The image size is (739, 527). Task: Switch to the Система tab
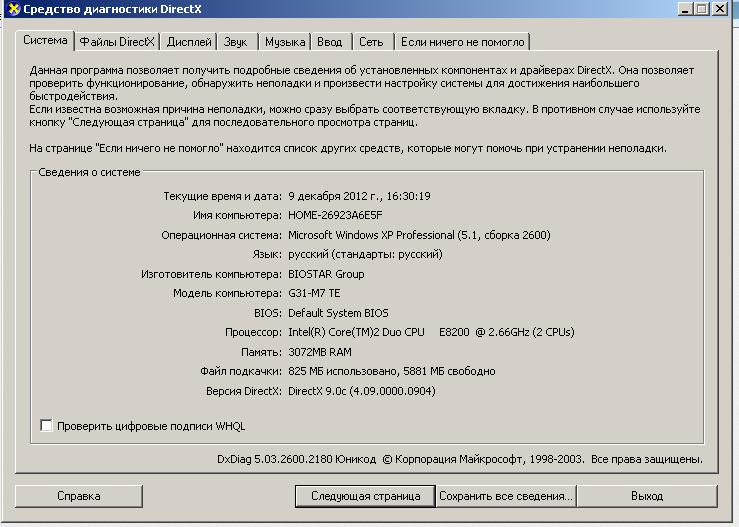pos(45,41)
